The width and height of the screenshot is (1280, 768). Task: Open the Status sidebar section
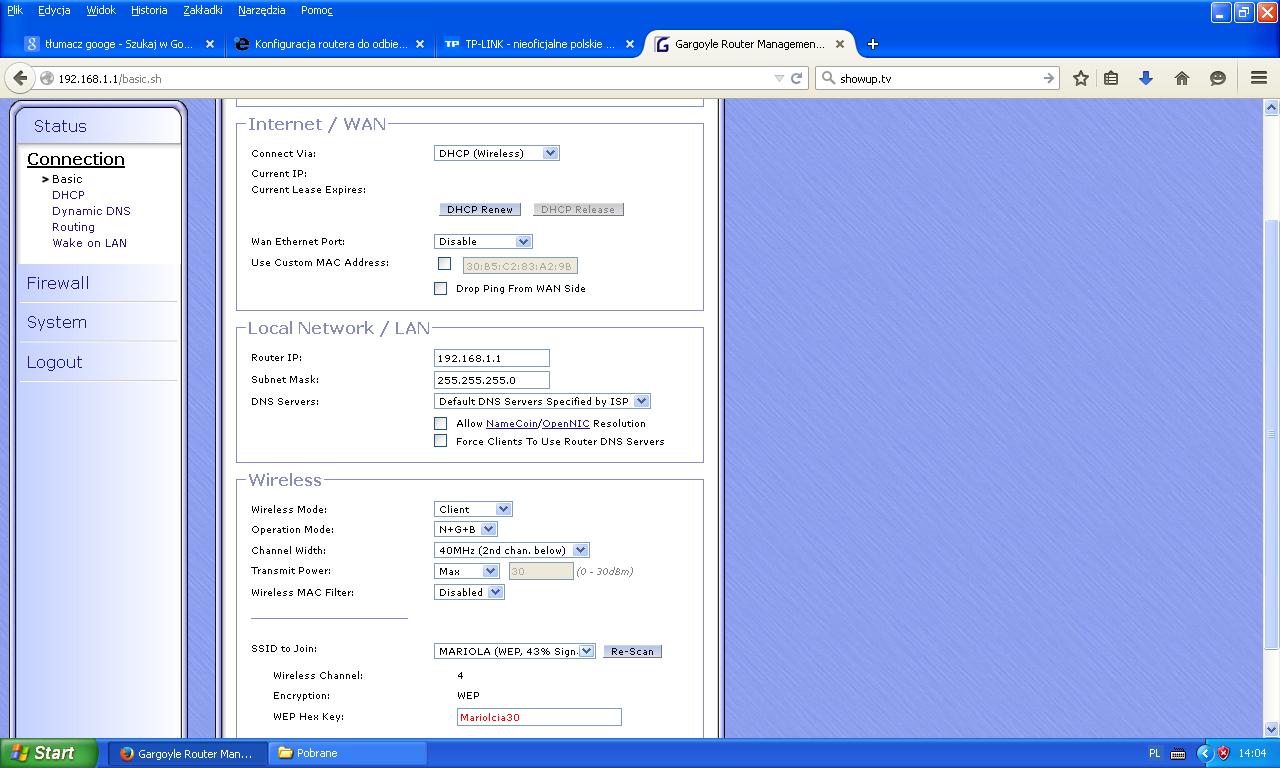point(60,126)
